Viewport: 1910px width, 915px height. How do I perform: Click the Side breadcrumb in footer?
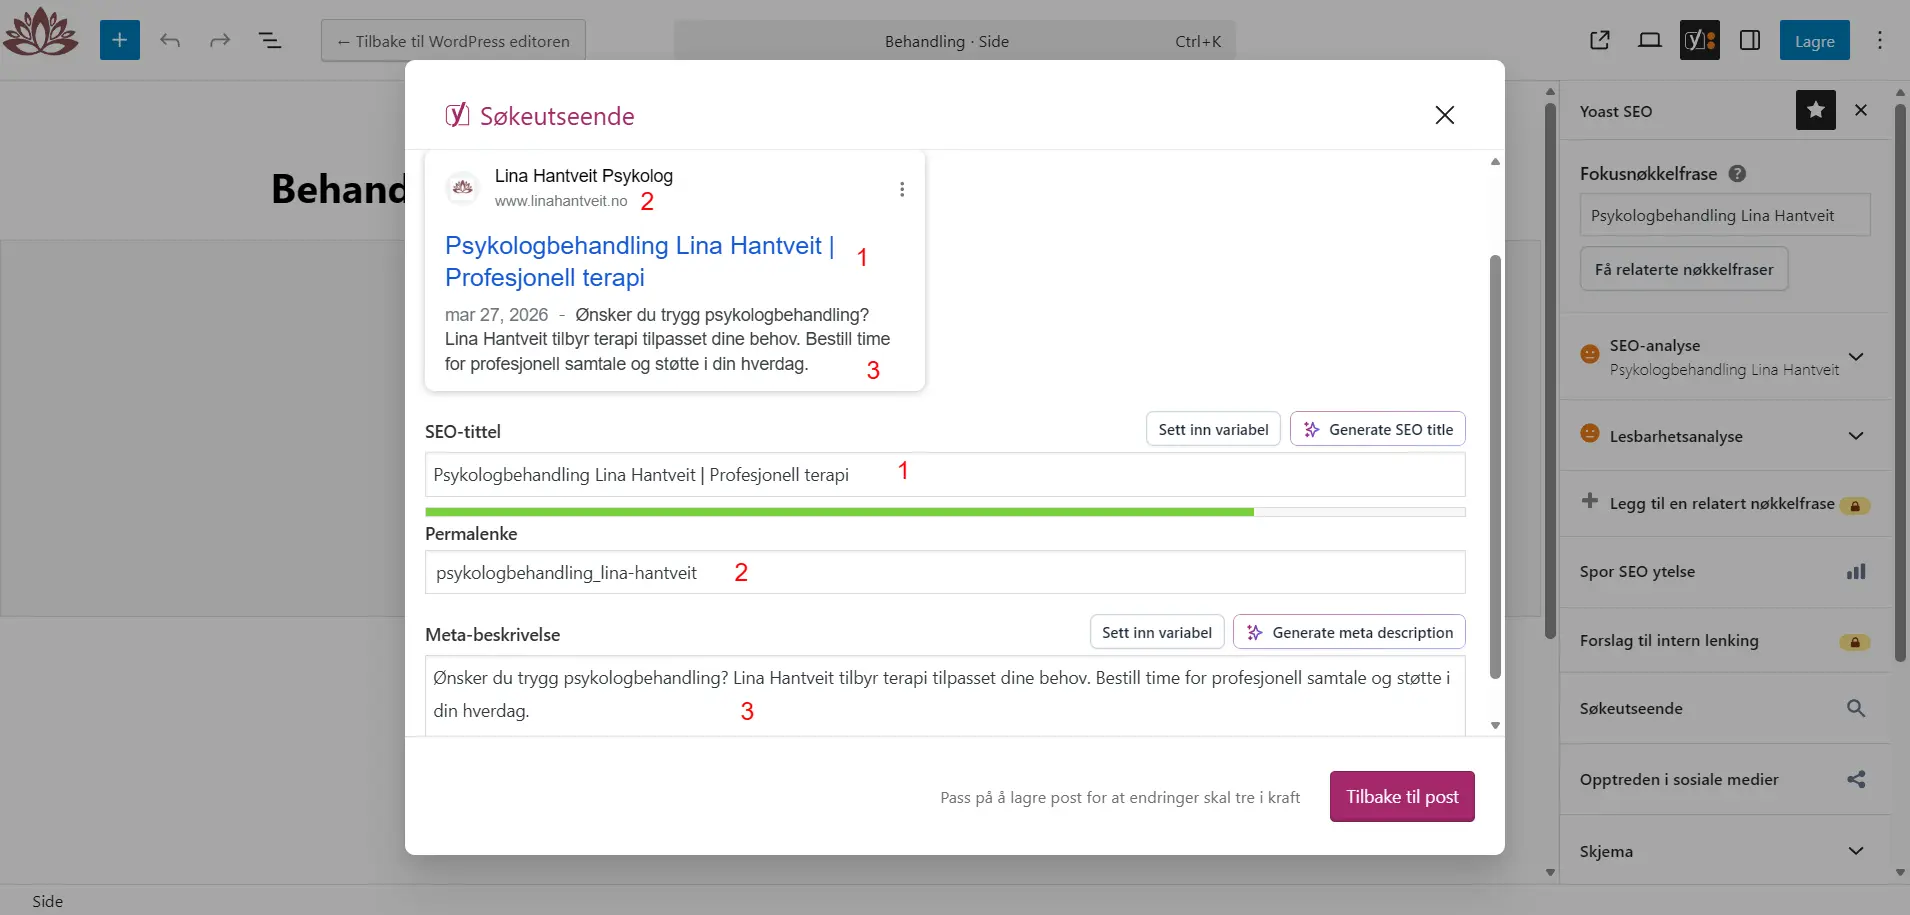[47, 901]
